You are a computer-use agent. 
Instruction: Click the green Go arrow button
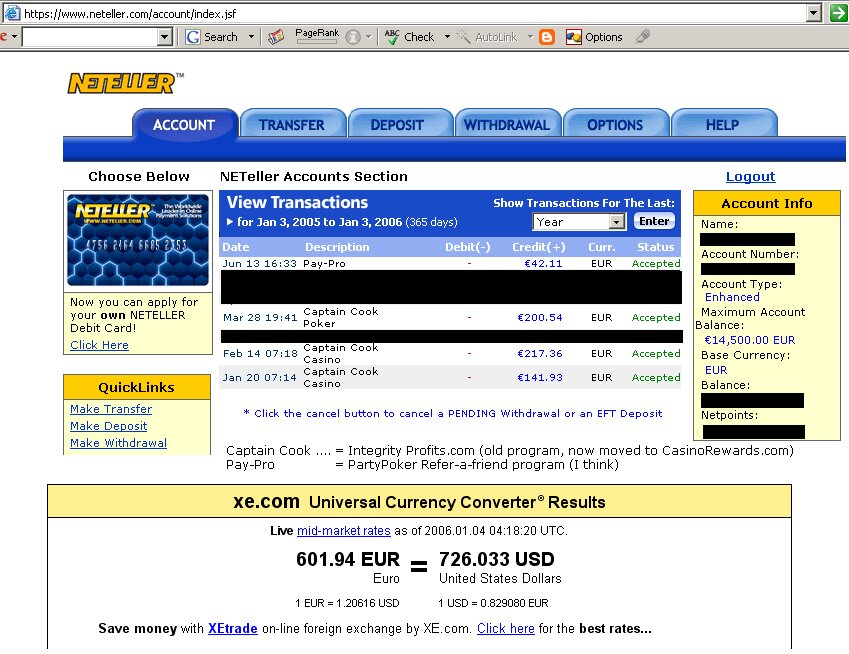point(838,13)
